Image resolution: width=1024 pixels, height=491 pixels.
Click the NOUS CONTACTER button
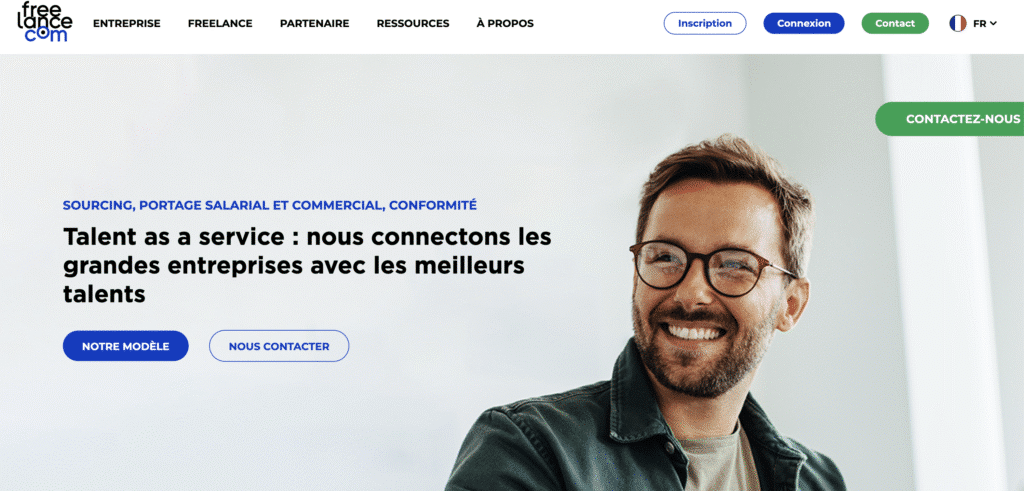click(x=279, y=346)
